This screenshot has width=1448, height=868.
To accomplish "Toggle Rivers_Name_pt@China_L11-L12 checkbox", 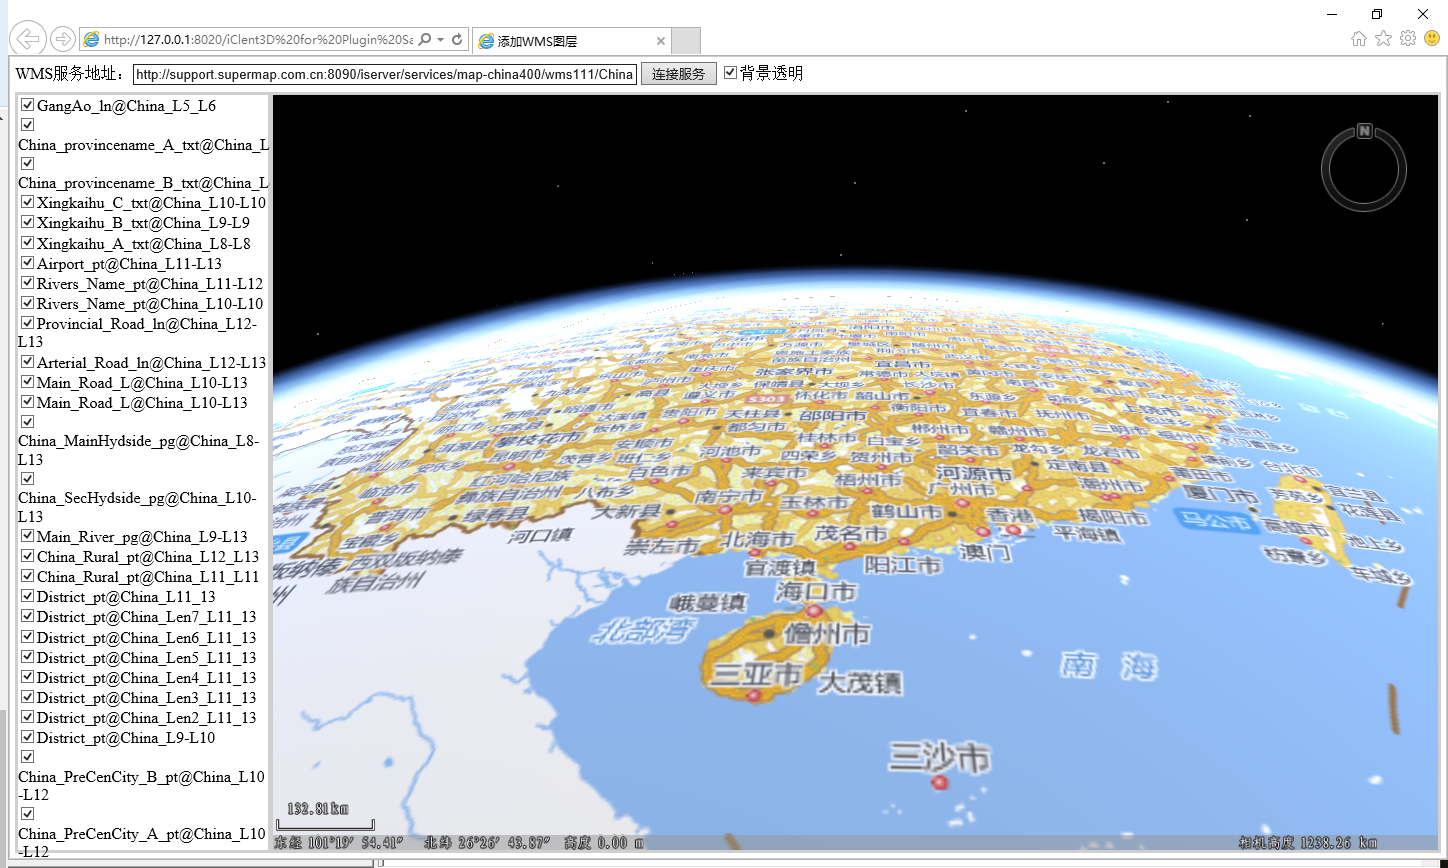I will (x=28, y=283).
